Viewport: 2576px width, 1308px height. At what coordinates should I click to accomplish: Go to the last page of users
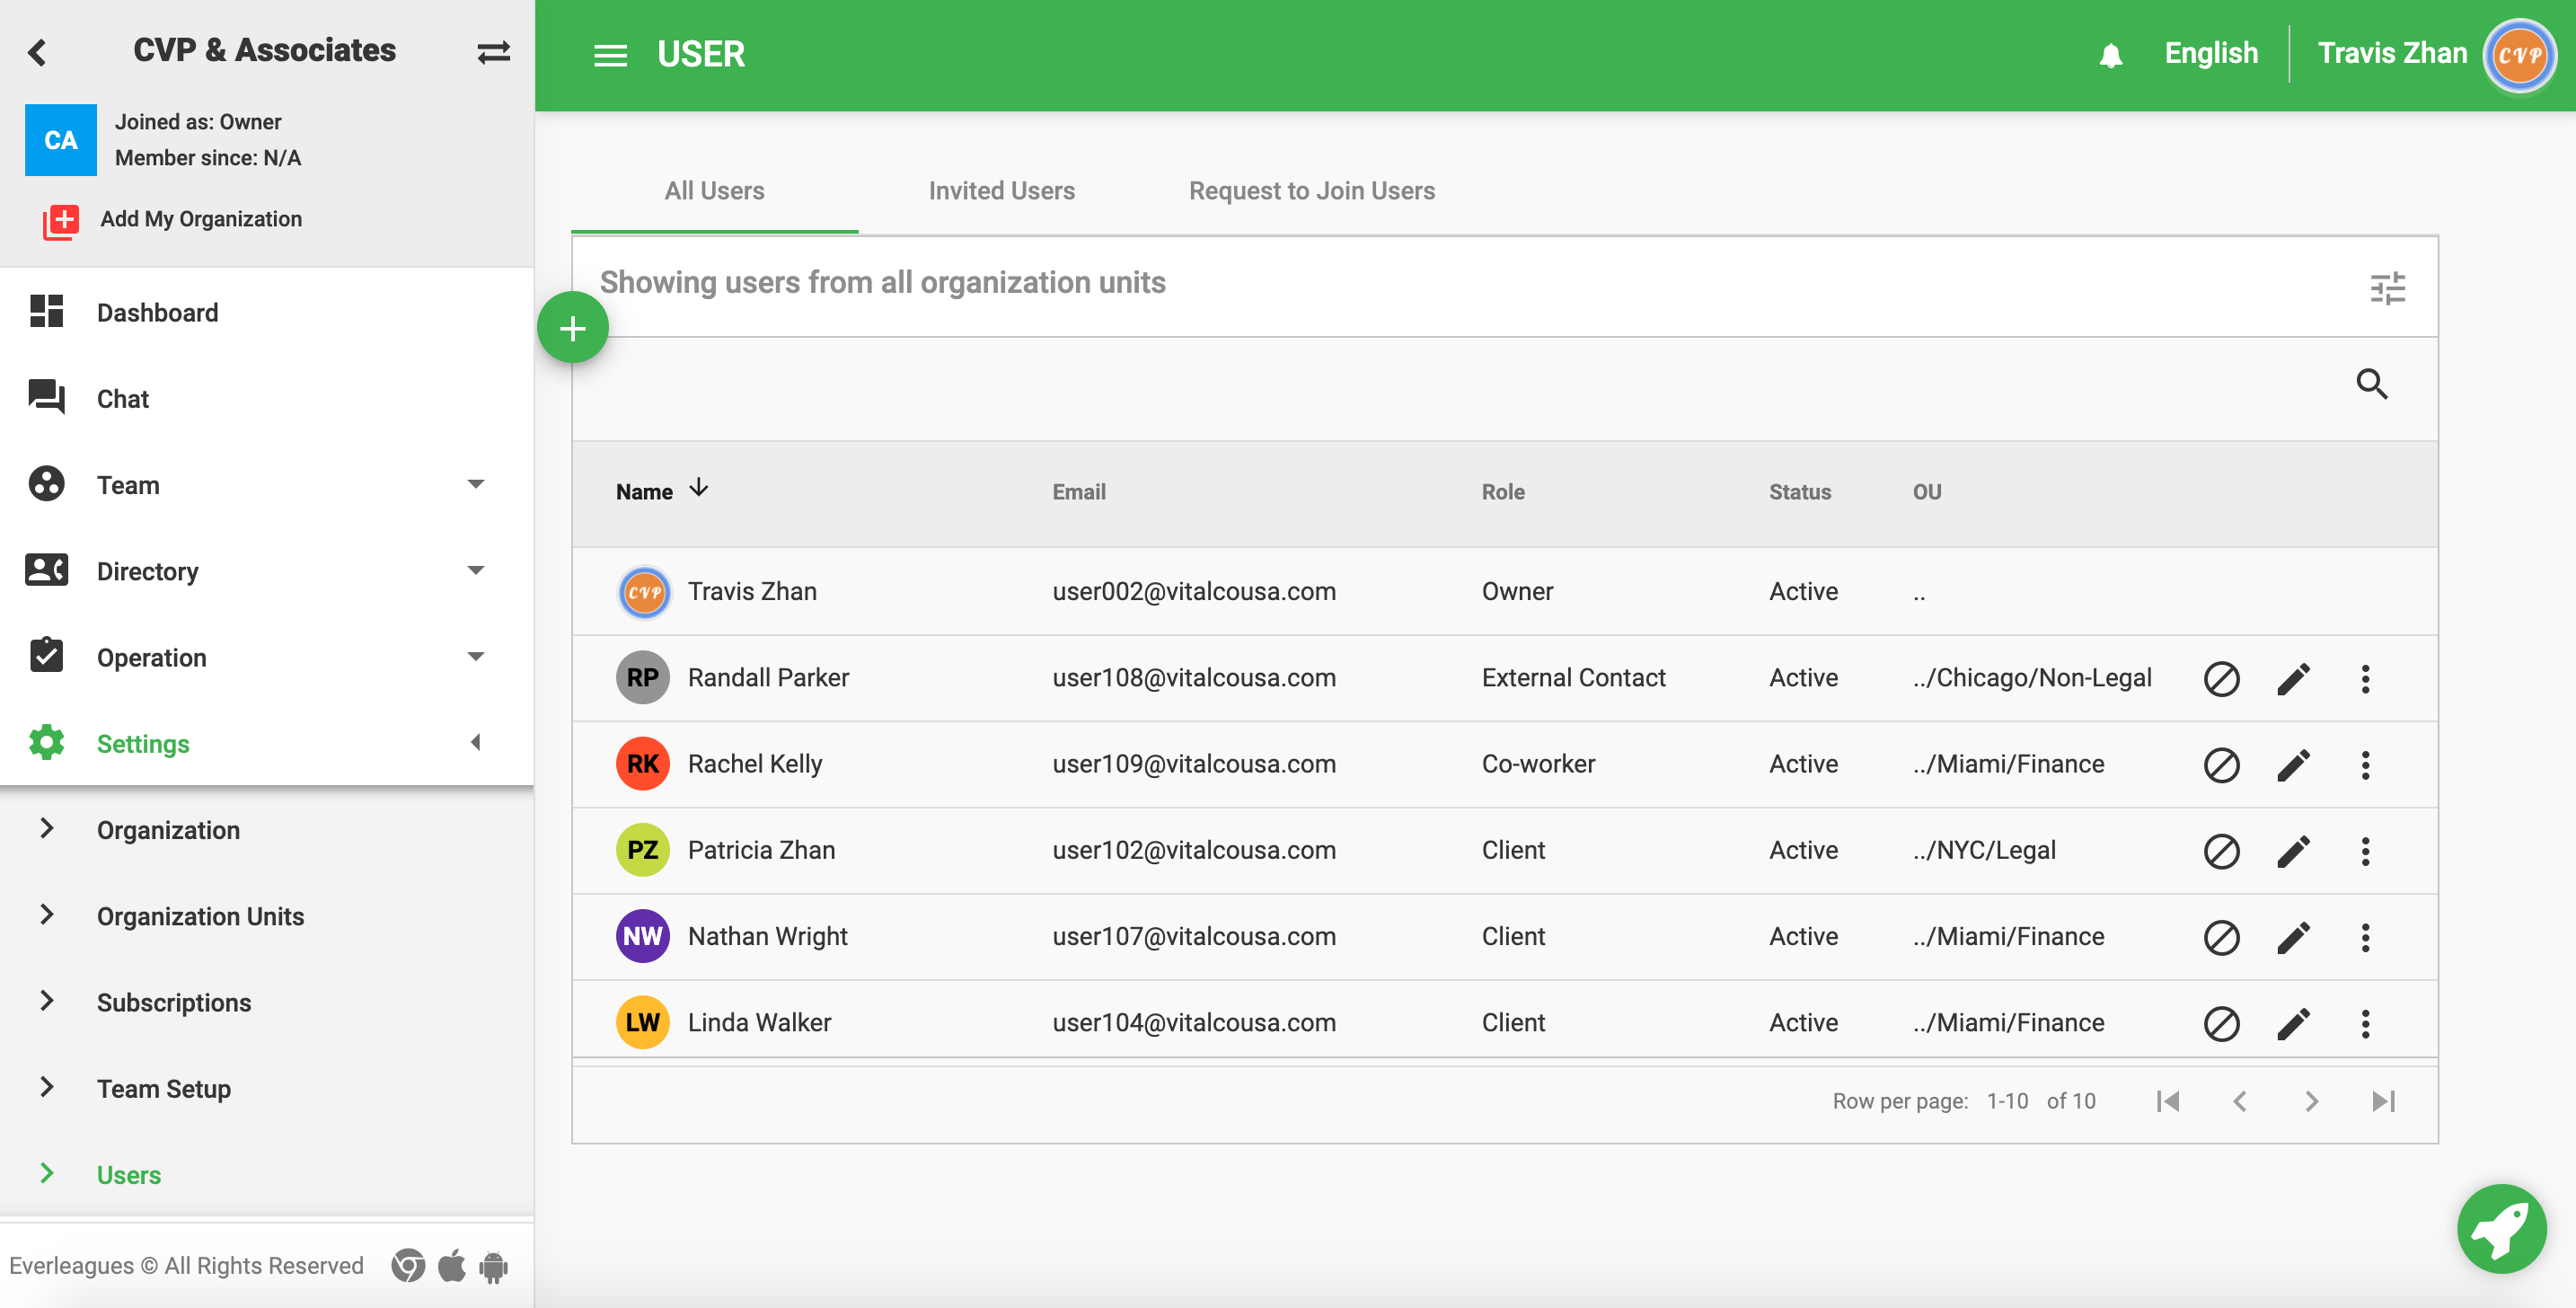(x=2383, y=1101)
